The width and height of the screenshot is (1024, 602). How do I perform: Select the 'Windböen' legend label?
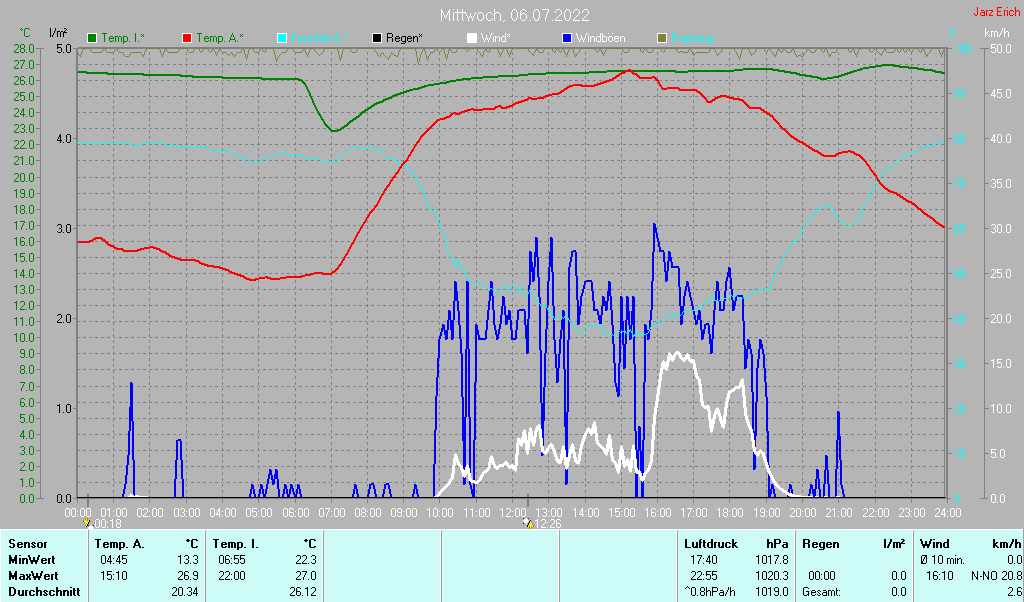tap(600, 39)
